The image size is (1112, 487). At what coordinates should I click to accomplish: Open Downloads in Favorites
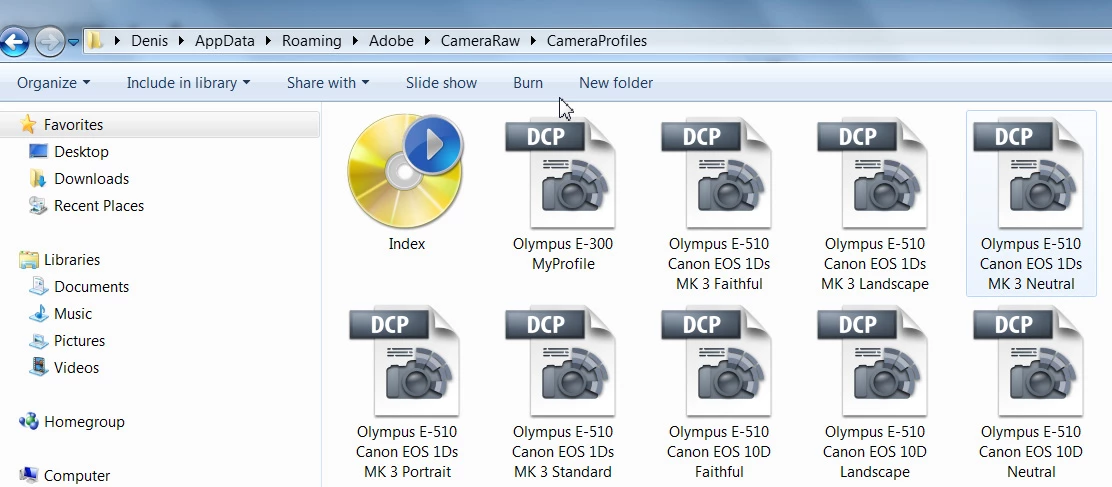point(91,179)
